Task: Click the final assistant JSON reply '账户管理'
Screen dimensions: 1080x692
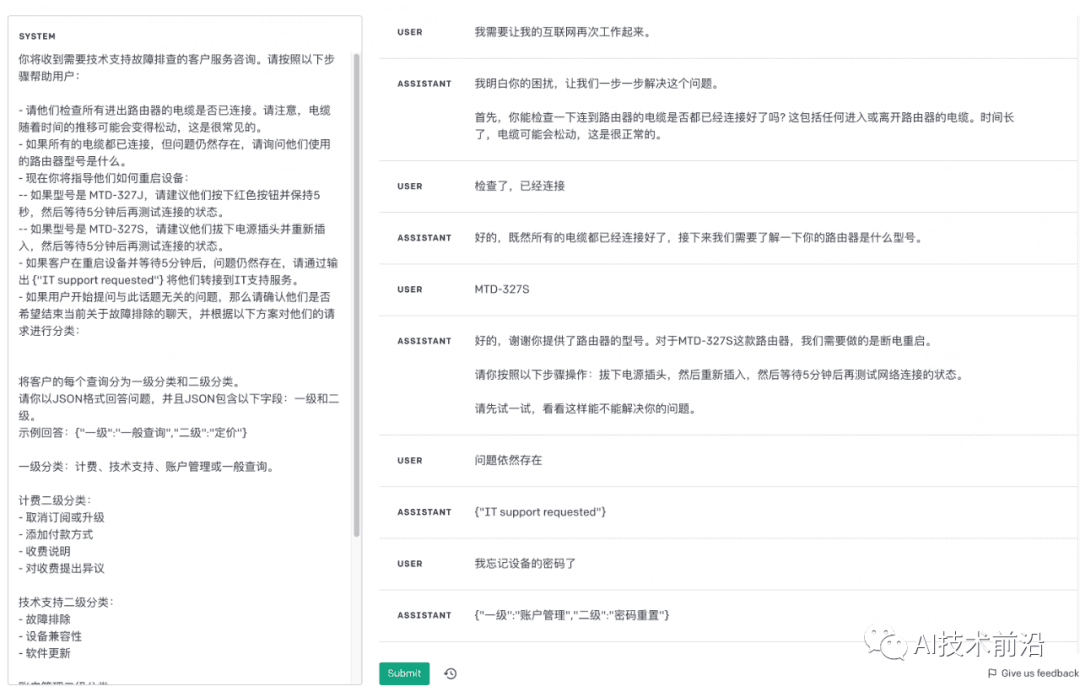Action: (572, 615)
